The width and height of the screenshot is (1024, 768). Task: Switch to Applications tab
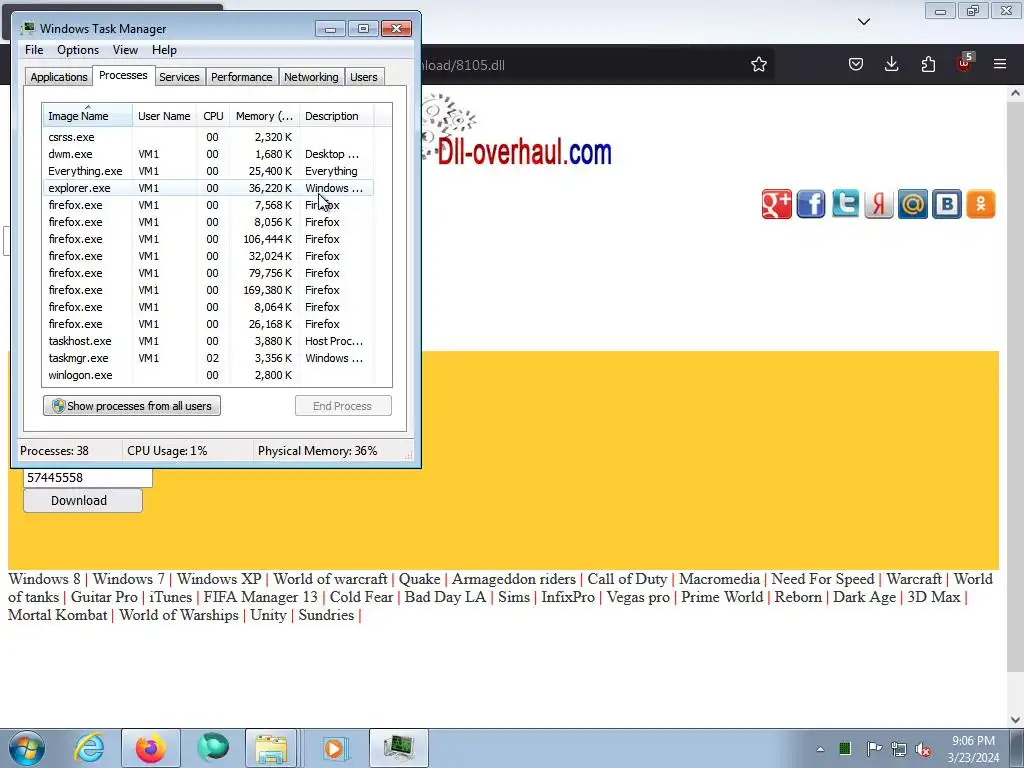[59, 77]
